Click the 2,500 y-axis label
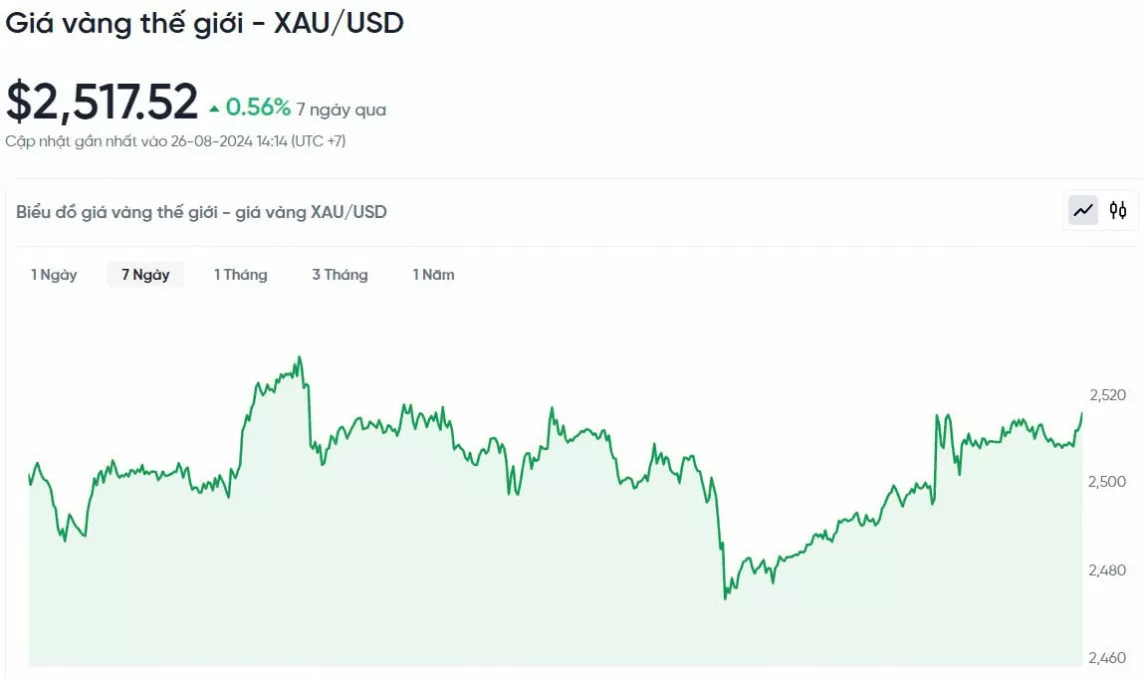 pyautogui.click(x=1108, y=481)
